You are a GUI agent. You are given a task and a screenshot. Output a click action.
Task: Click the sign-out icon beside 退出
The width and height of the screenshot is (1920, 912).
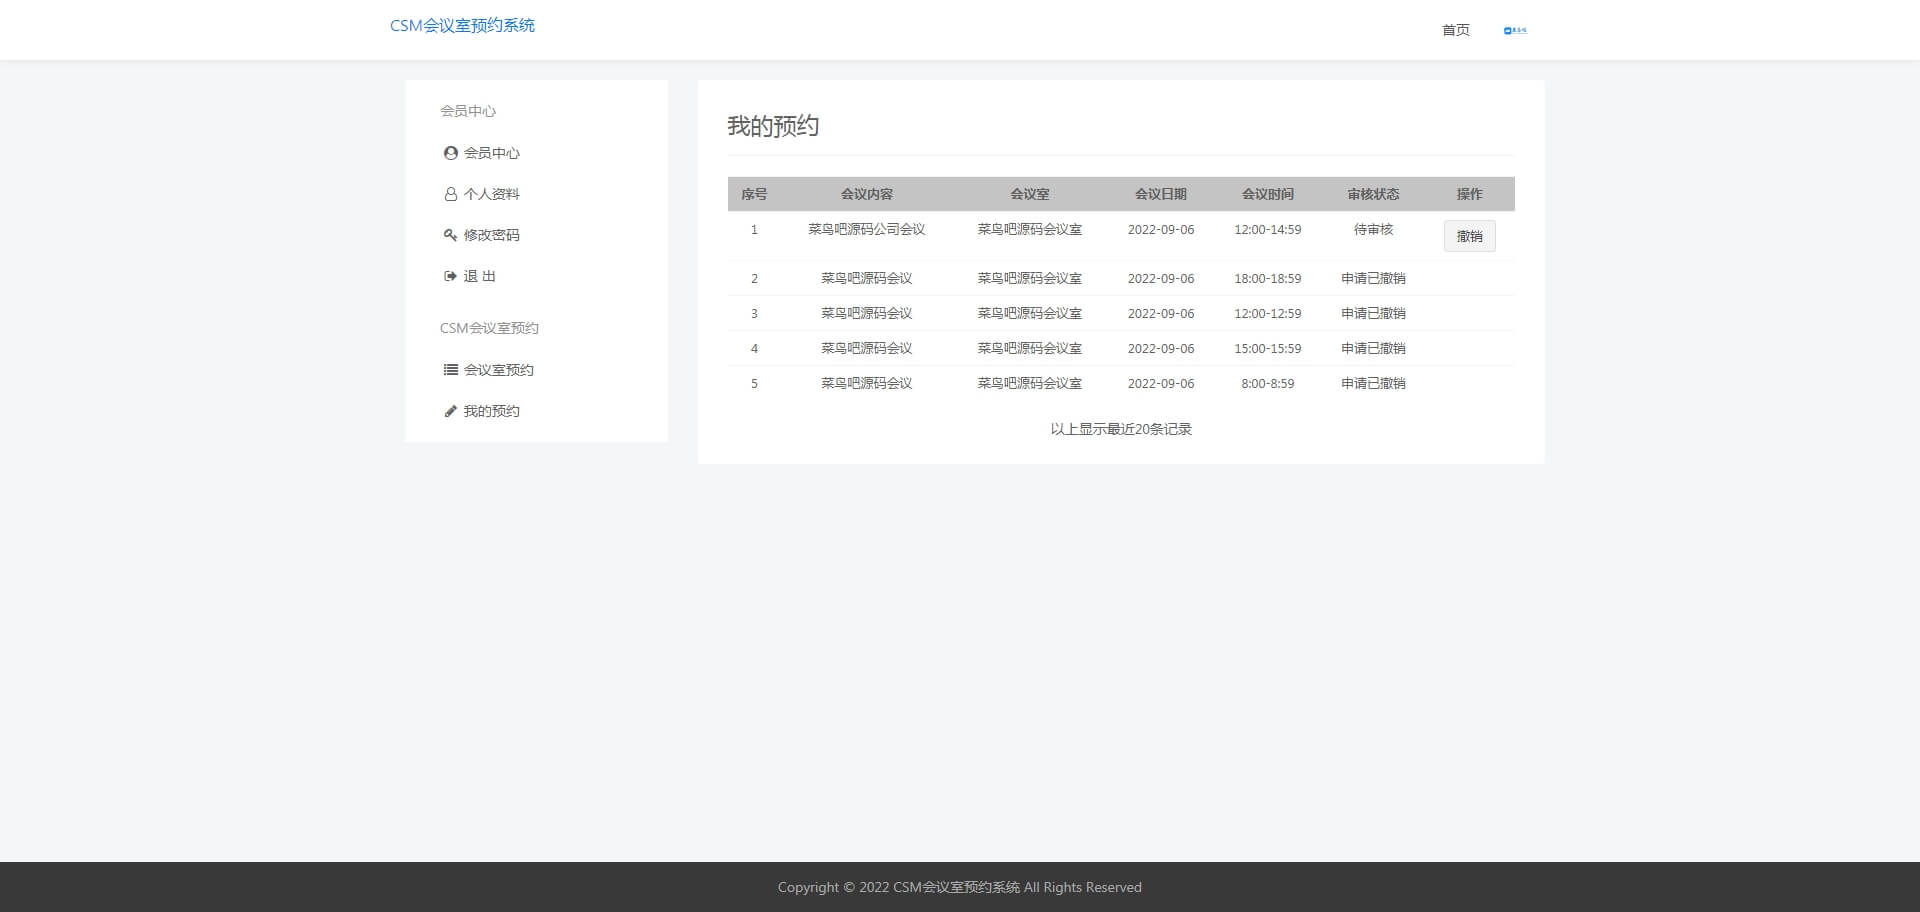click(x=450, y=276)
